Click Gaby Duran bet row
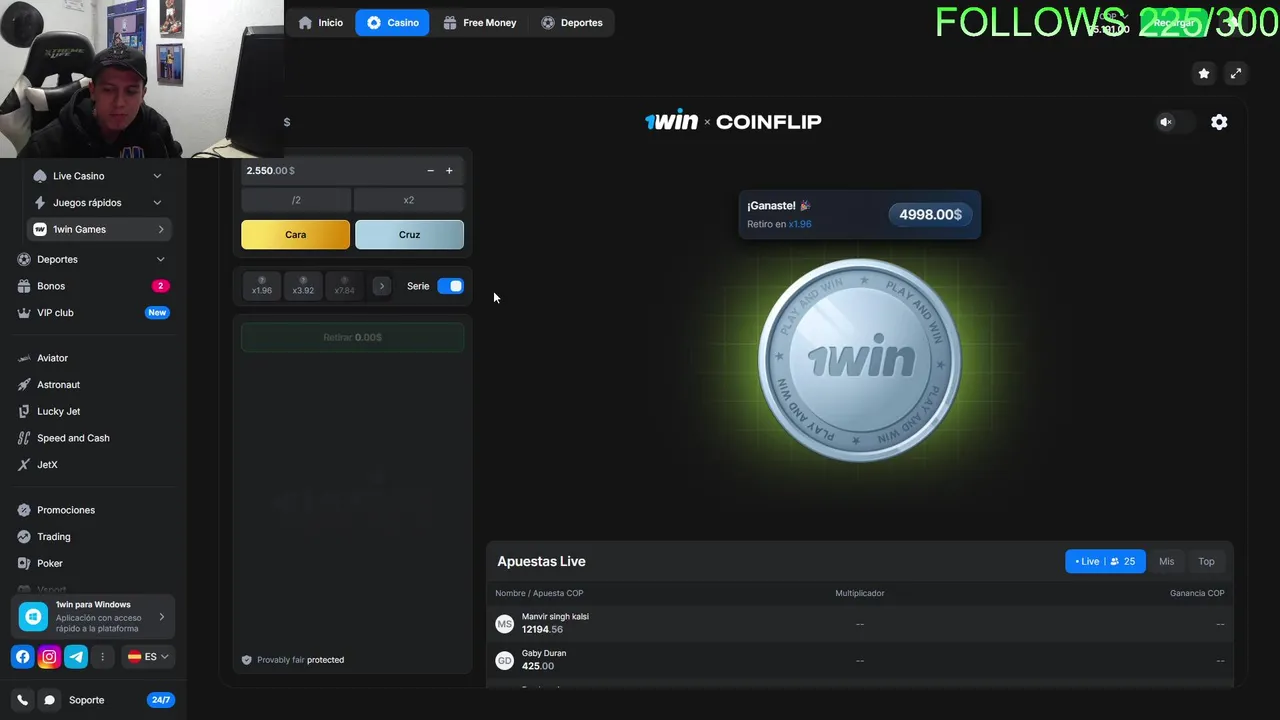This screenshot has height=720, width=1280. tap(860, 660)
